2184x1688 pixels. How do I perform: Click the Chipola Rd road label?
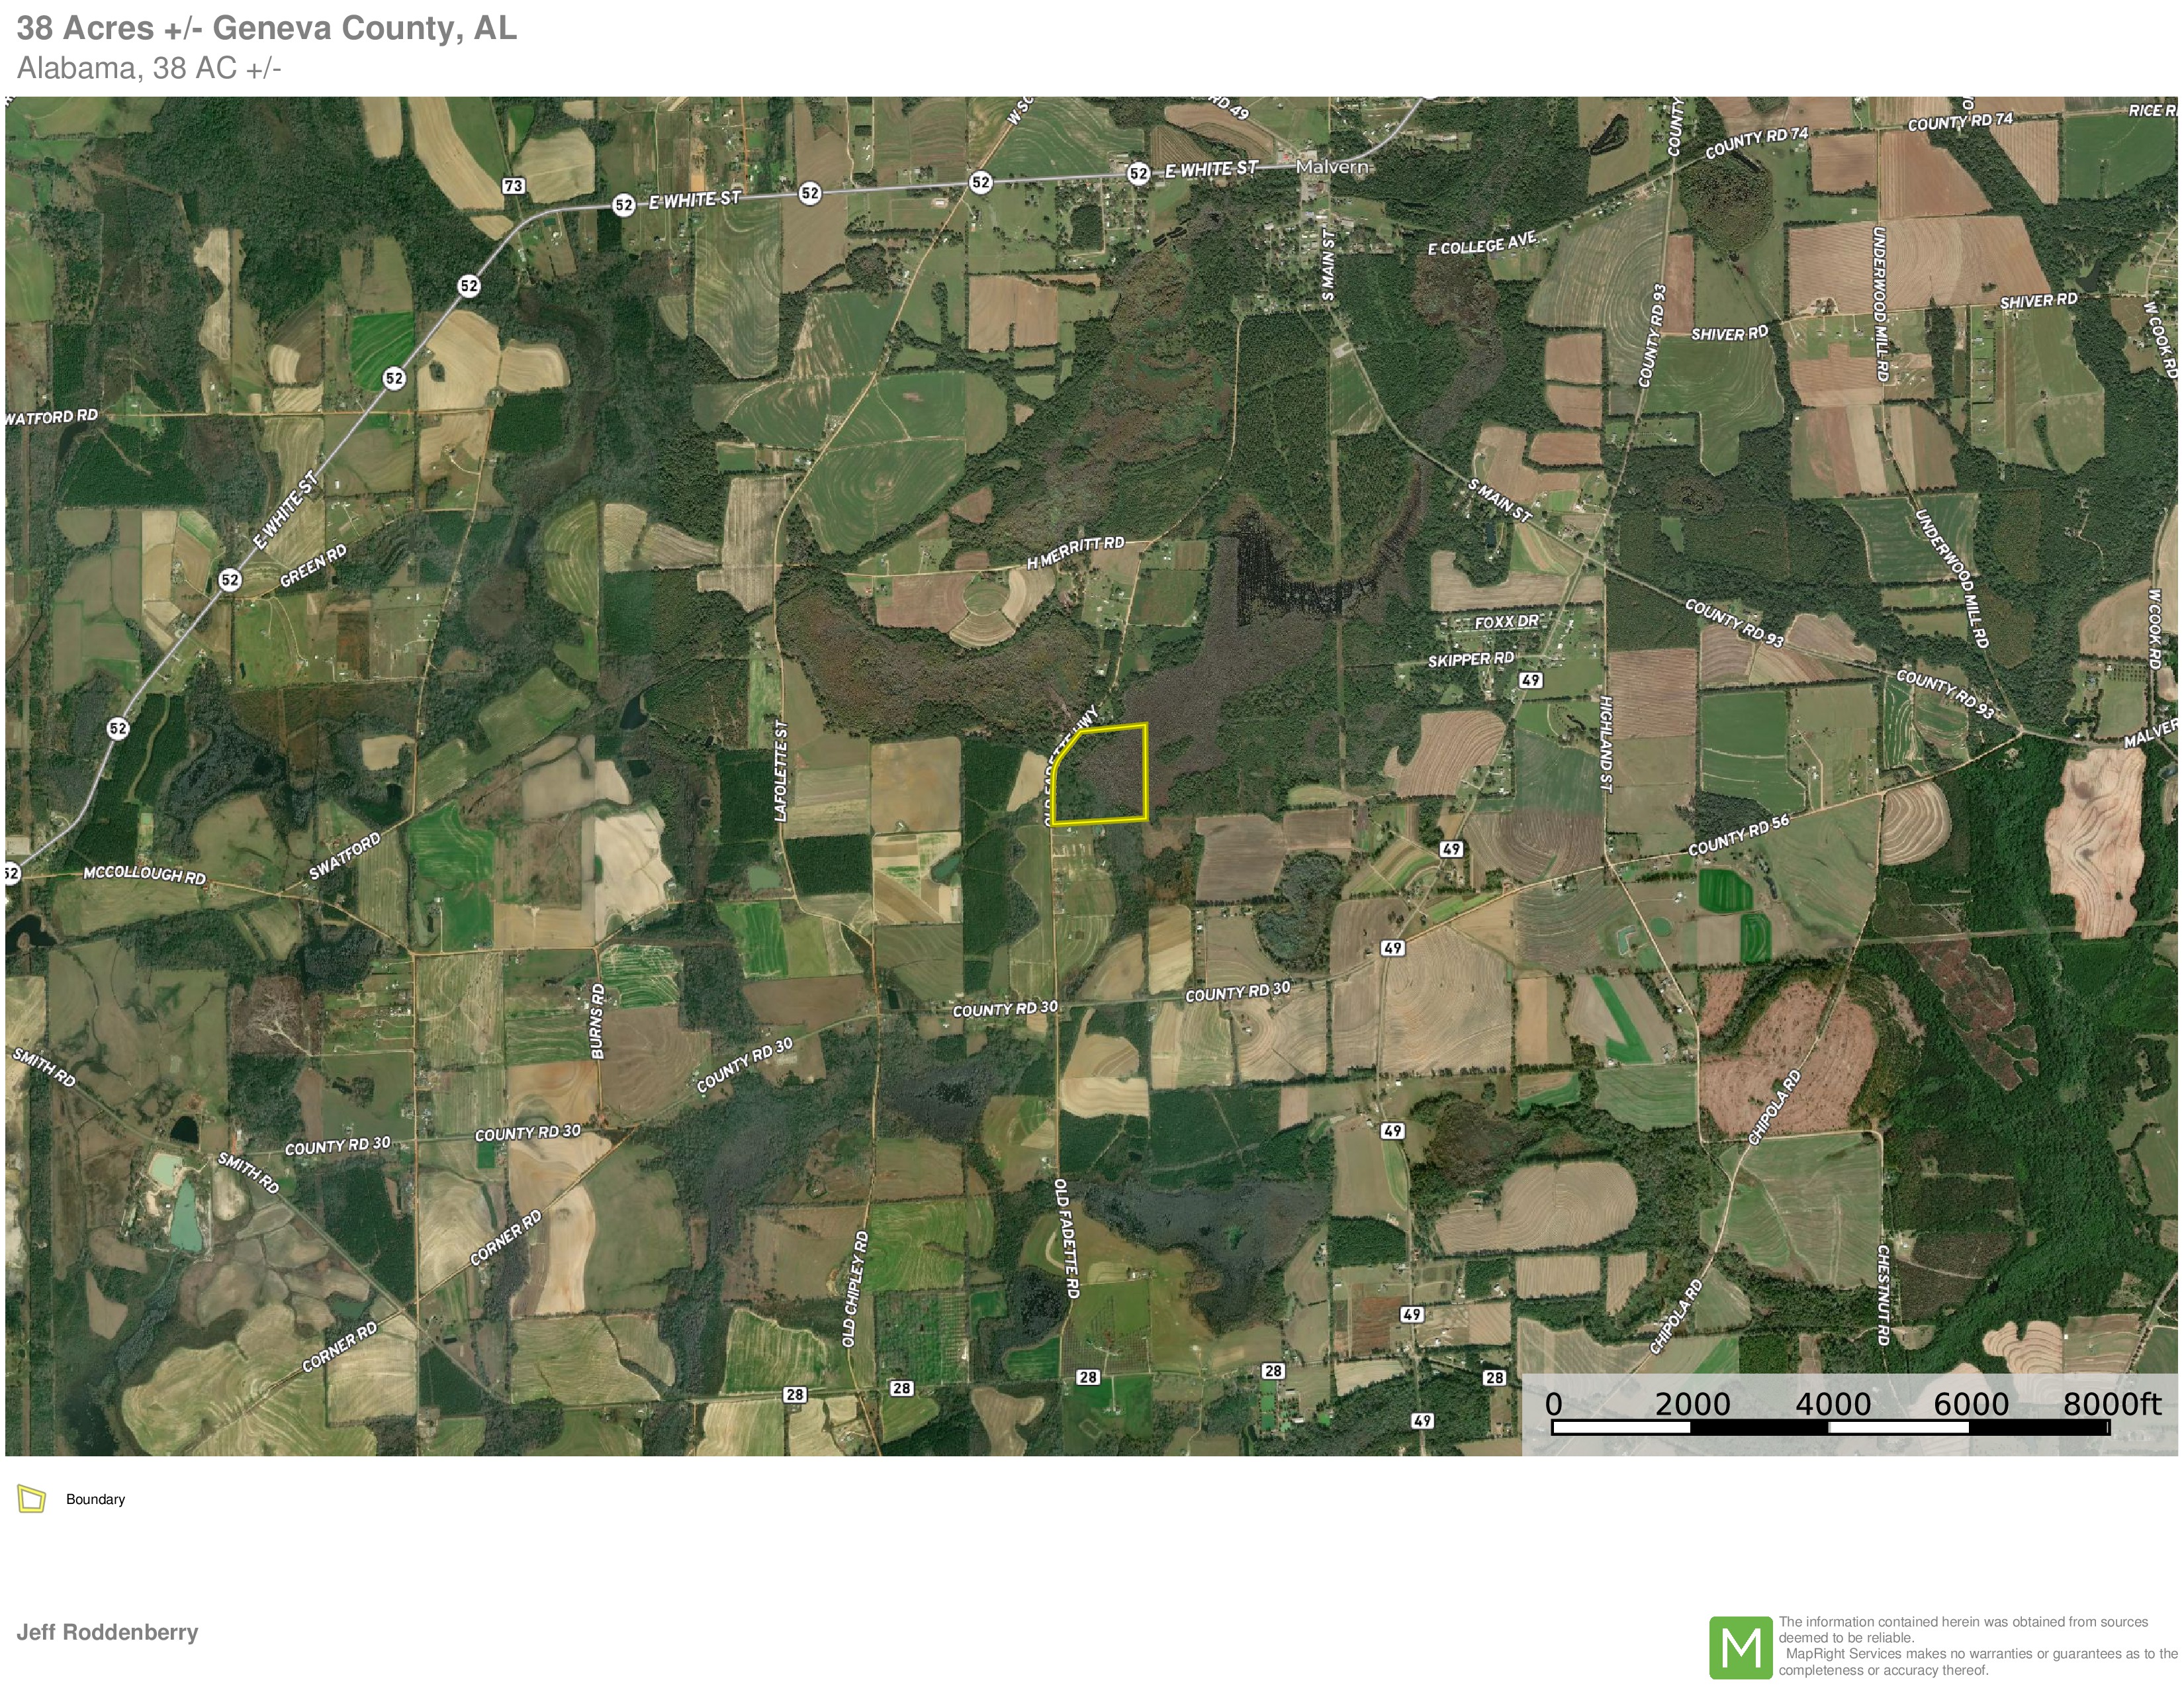(x=1775, y=1107)
